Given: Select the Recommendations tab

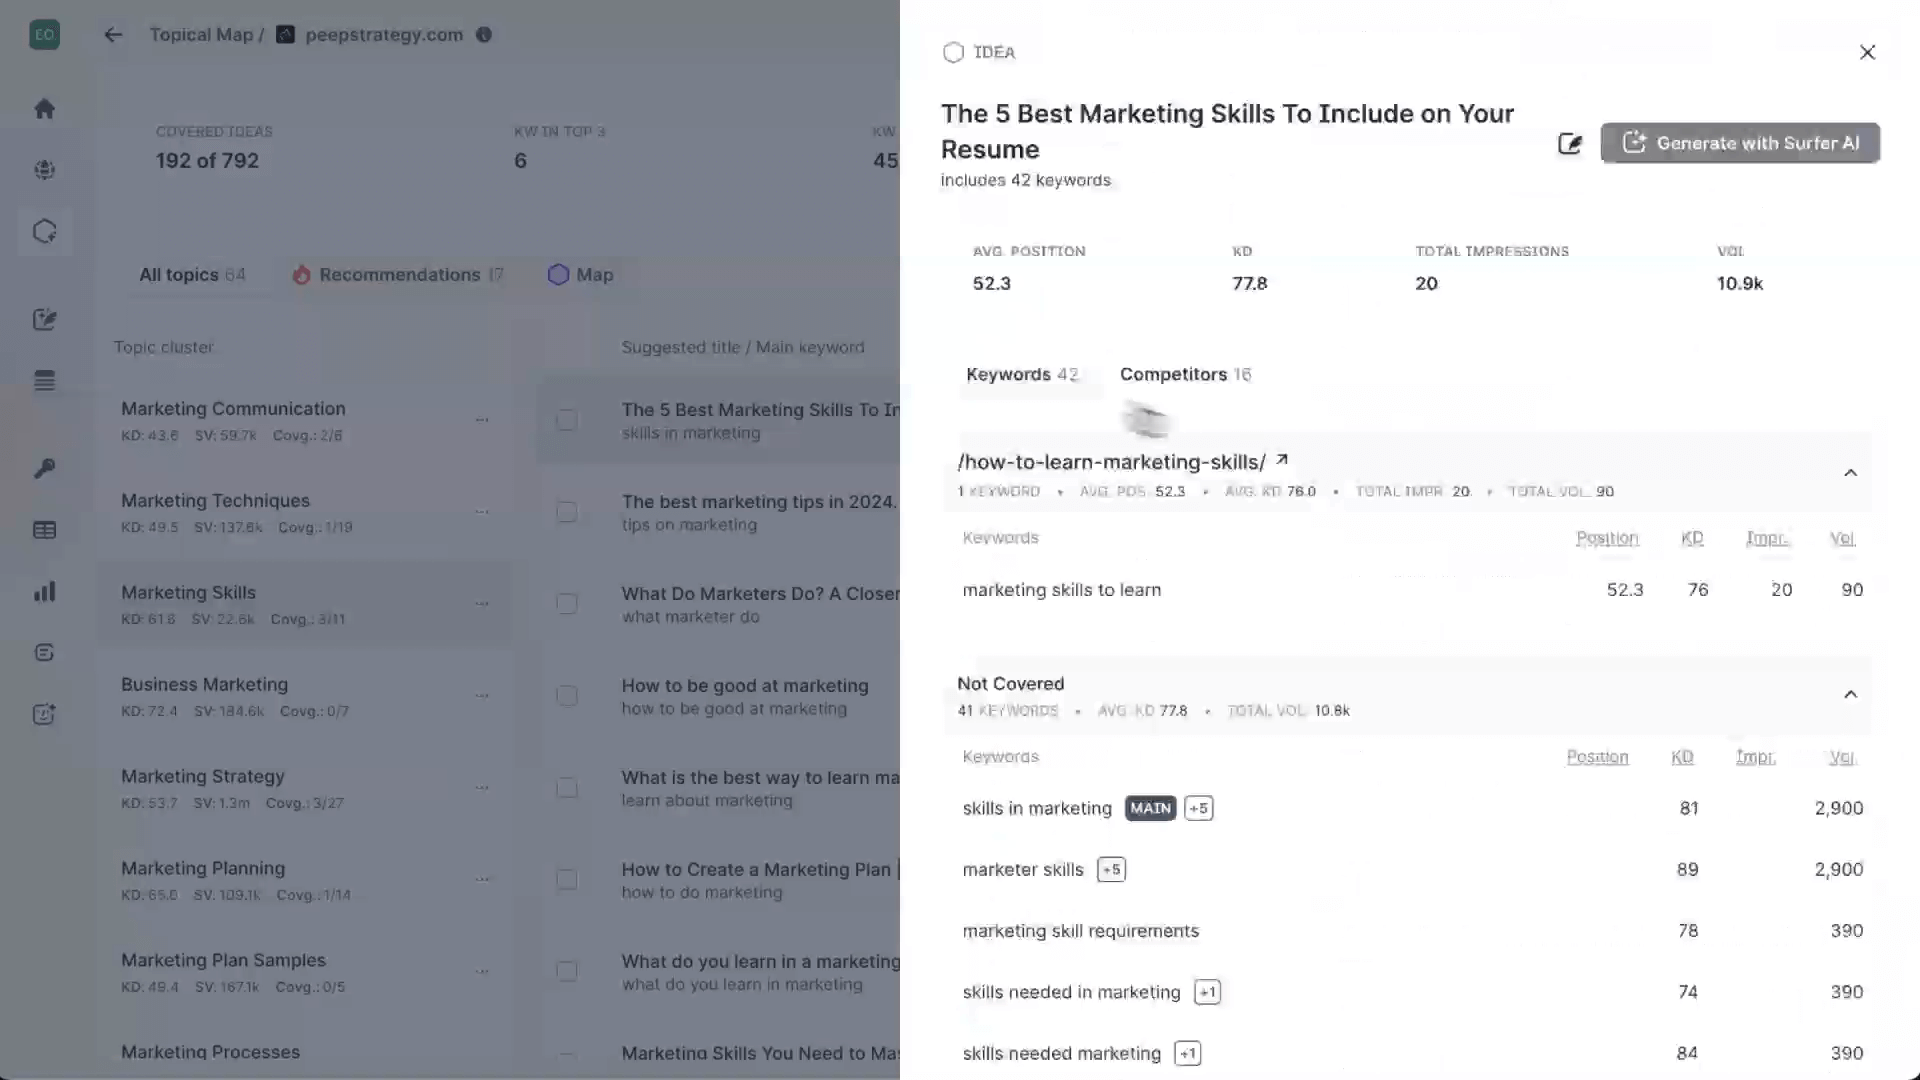Looking at the screenshot, I should click(x=398, y=275).
